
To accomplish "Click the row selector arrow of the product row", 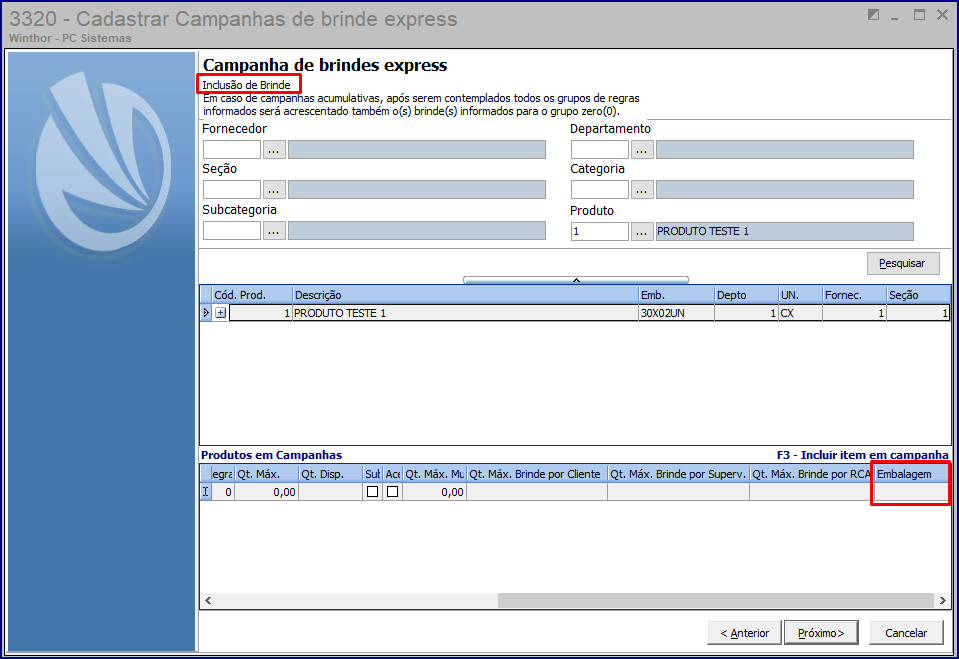I will [206, 313].
